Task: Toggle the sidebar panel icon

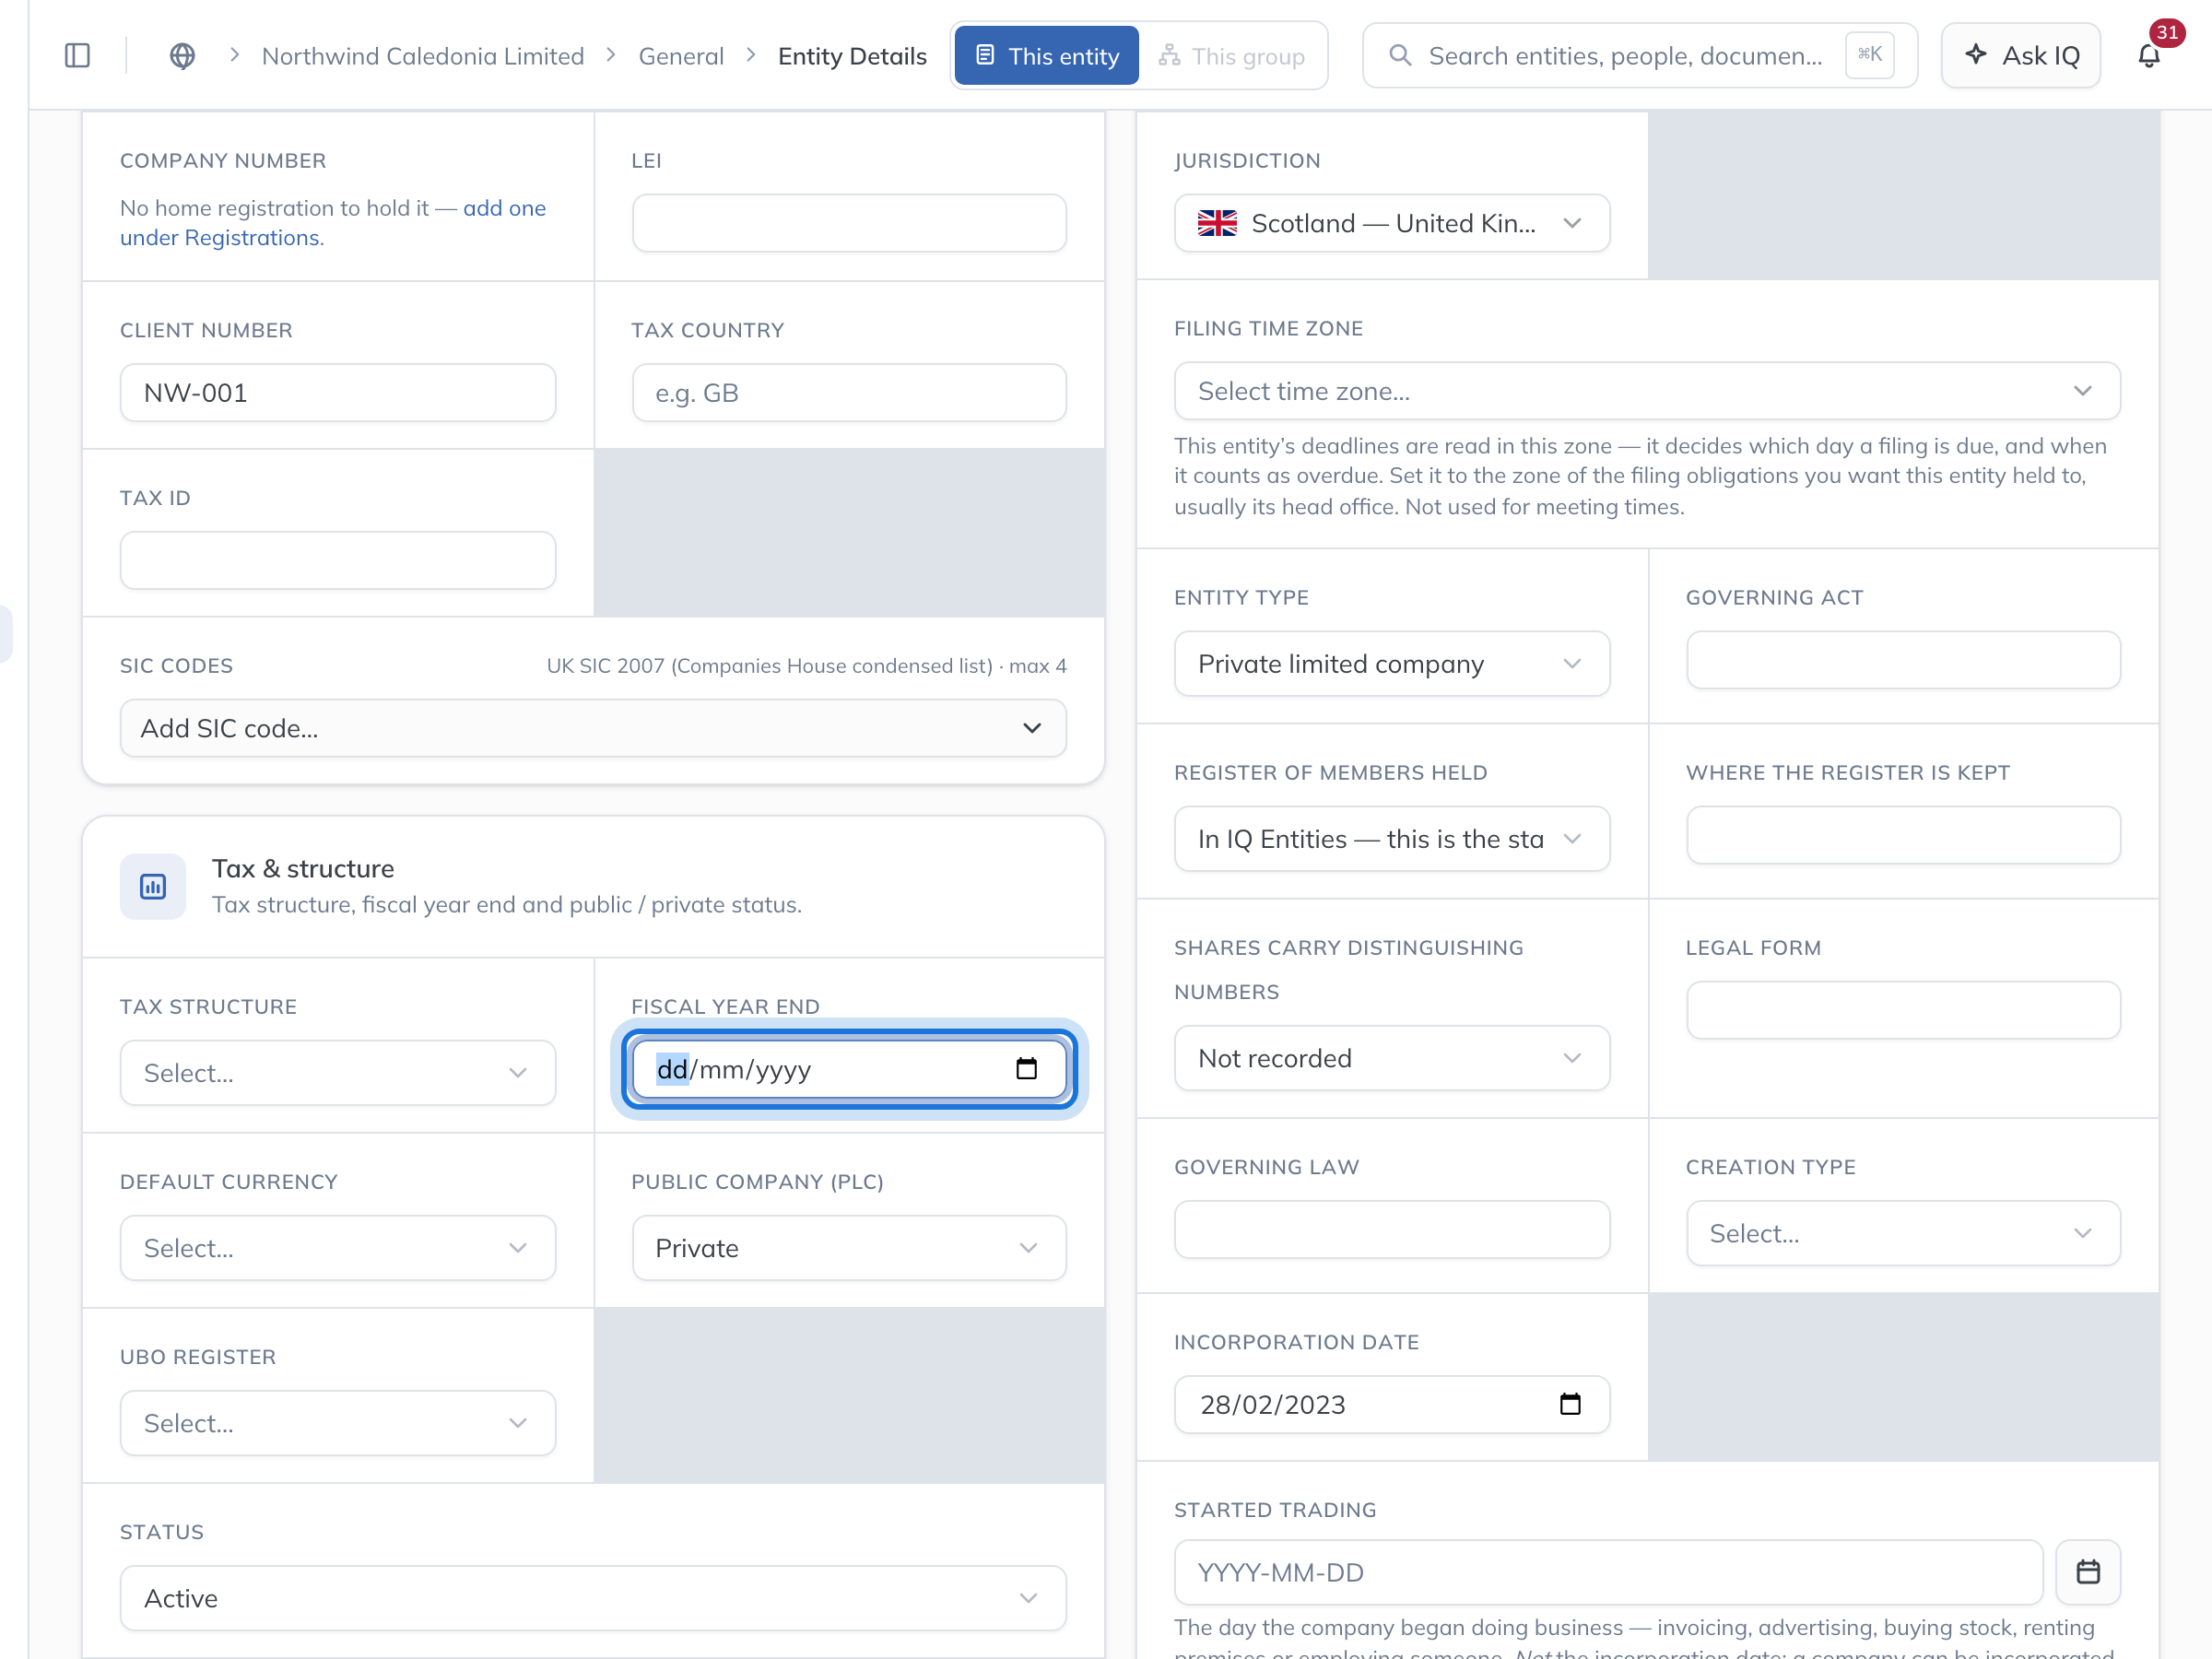Action: pos(77,56)
